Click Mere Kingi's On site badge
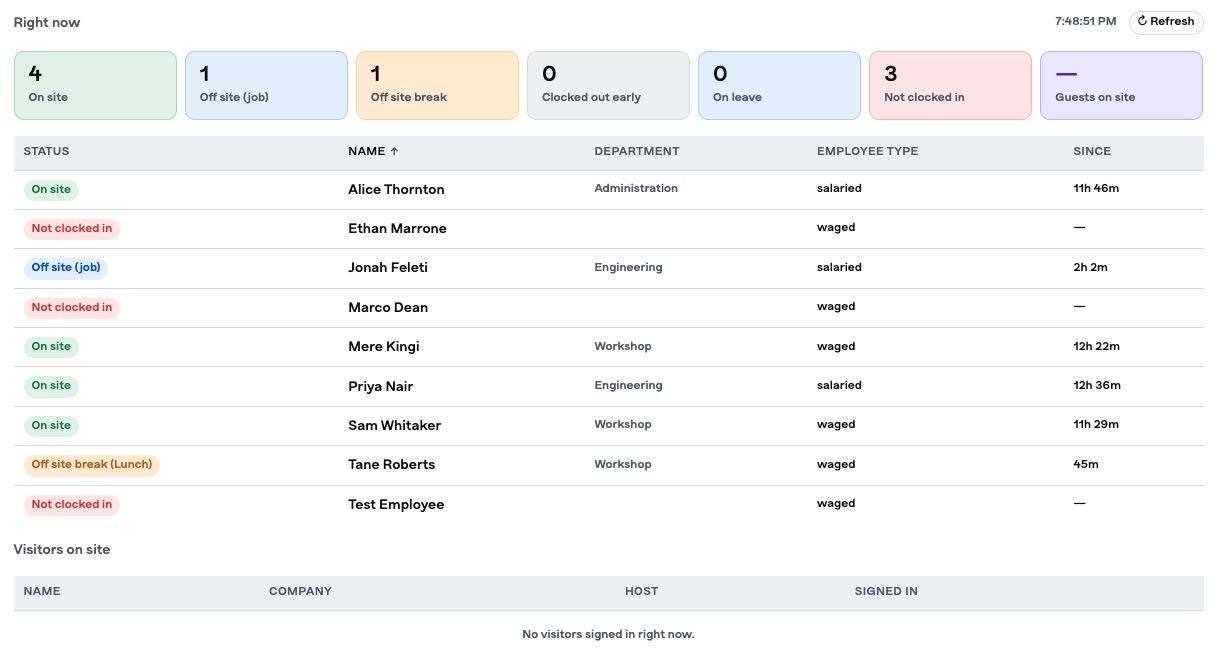Viewport: 1220px width, 667px height. point(51,347)
